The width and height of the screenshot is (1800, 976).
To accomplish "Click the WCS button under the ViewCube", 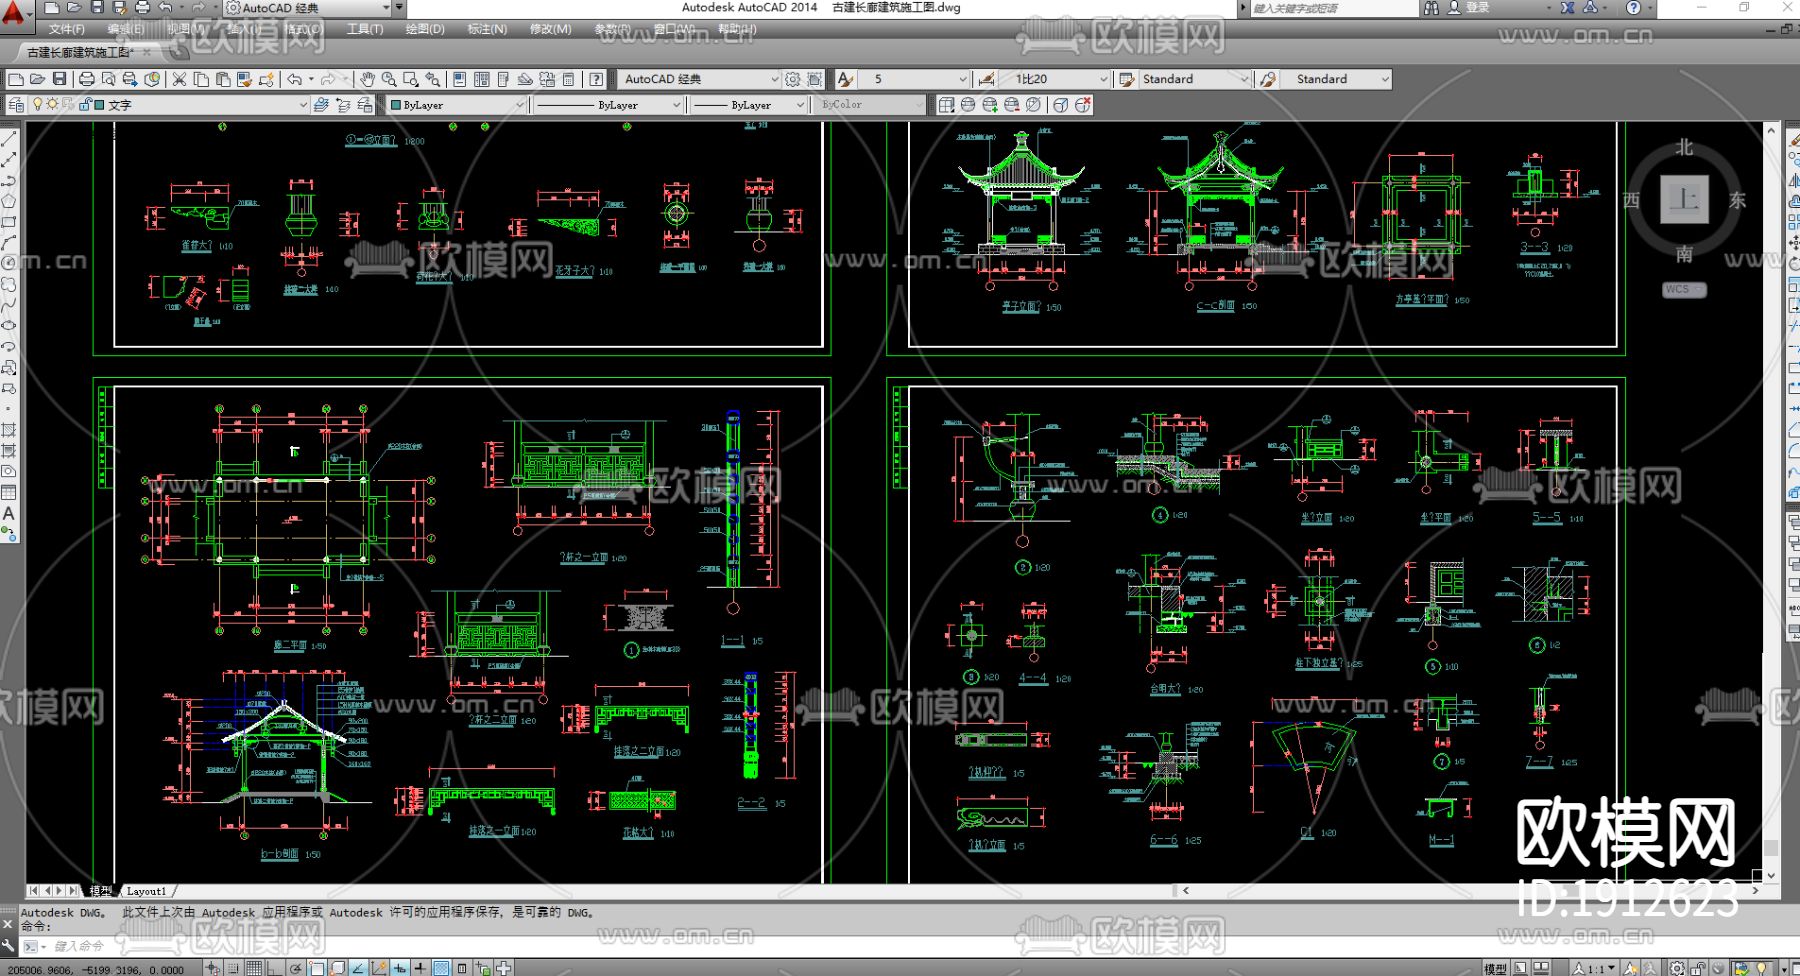I will point(1683,290).
